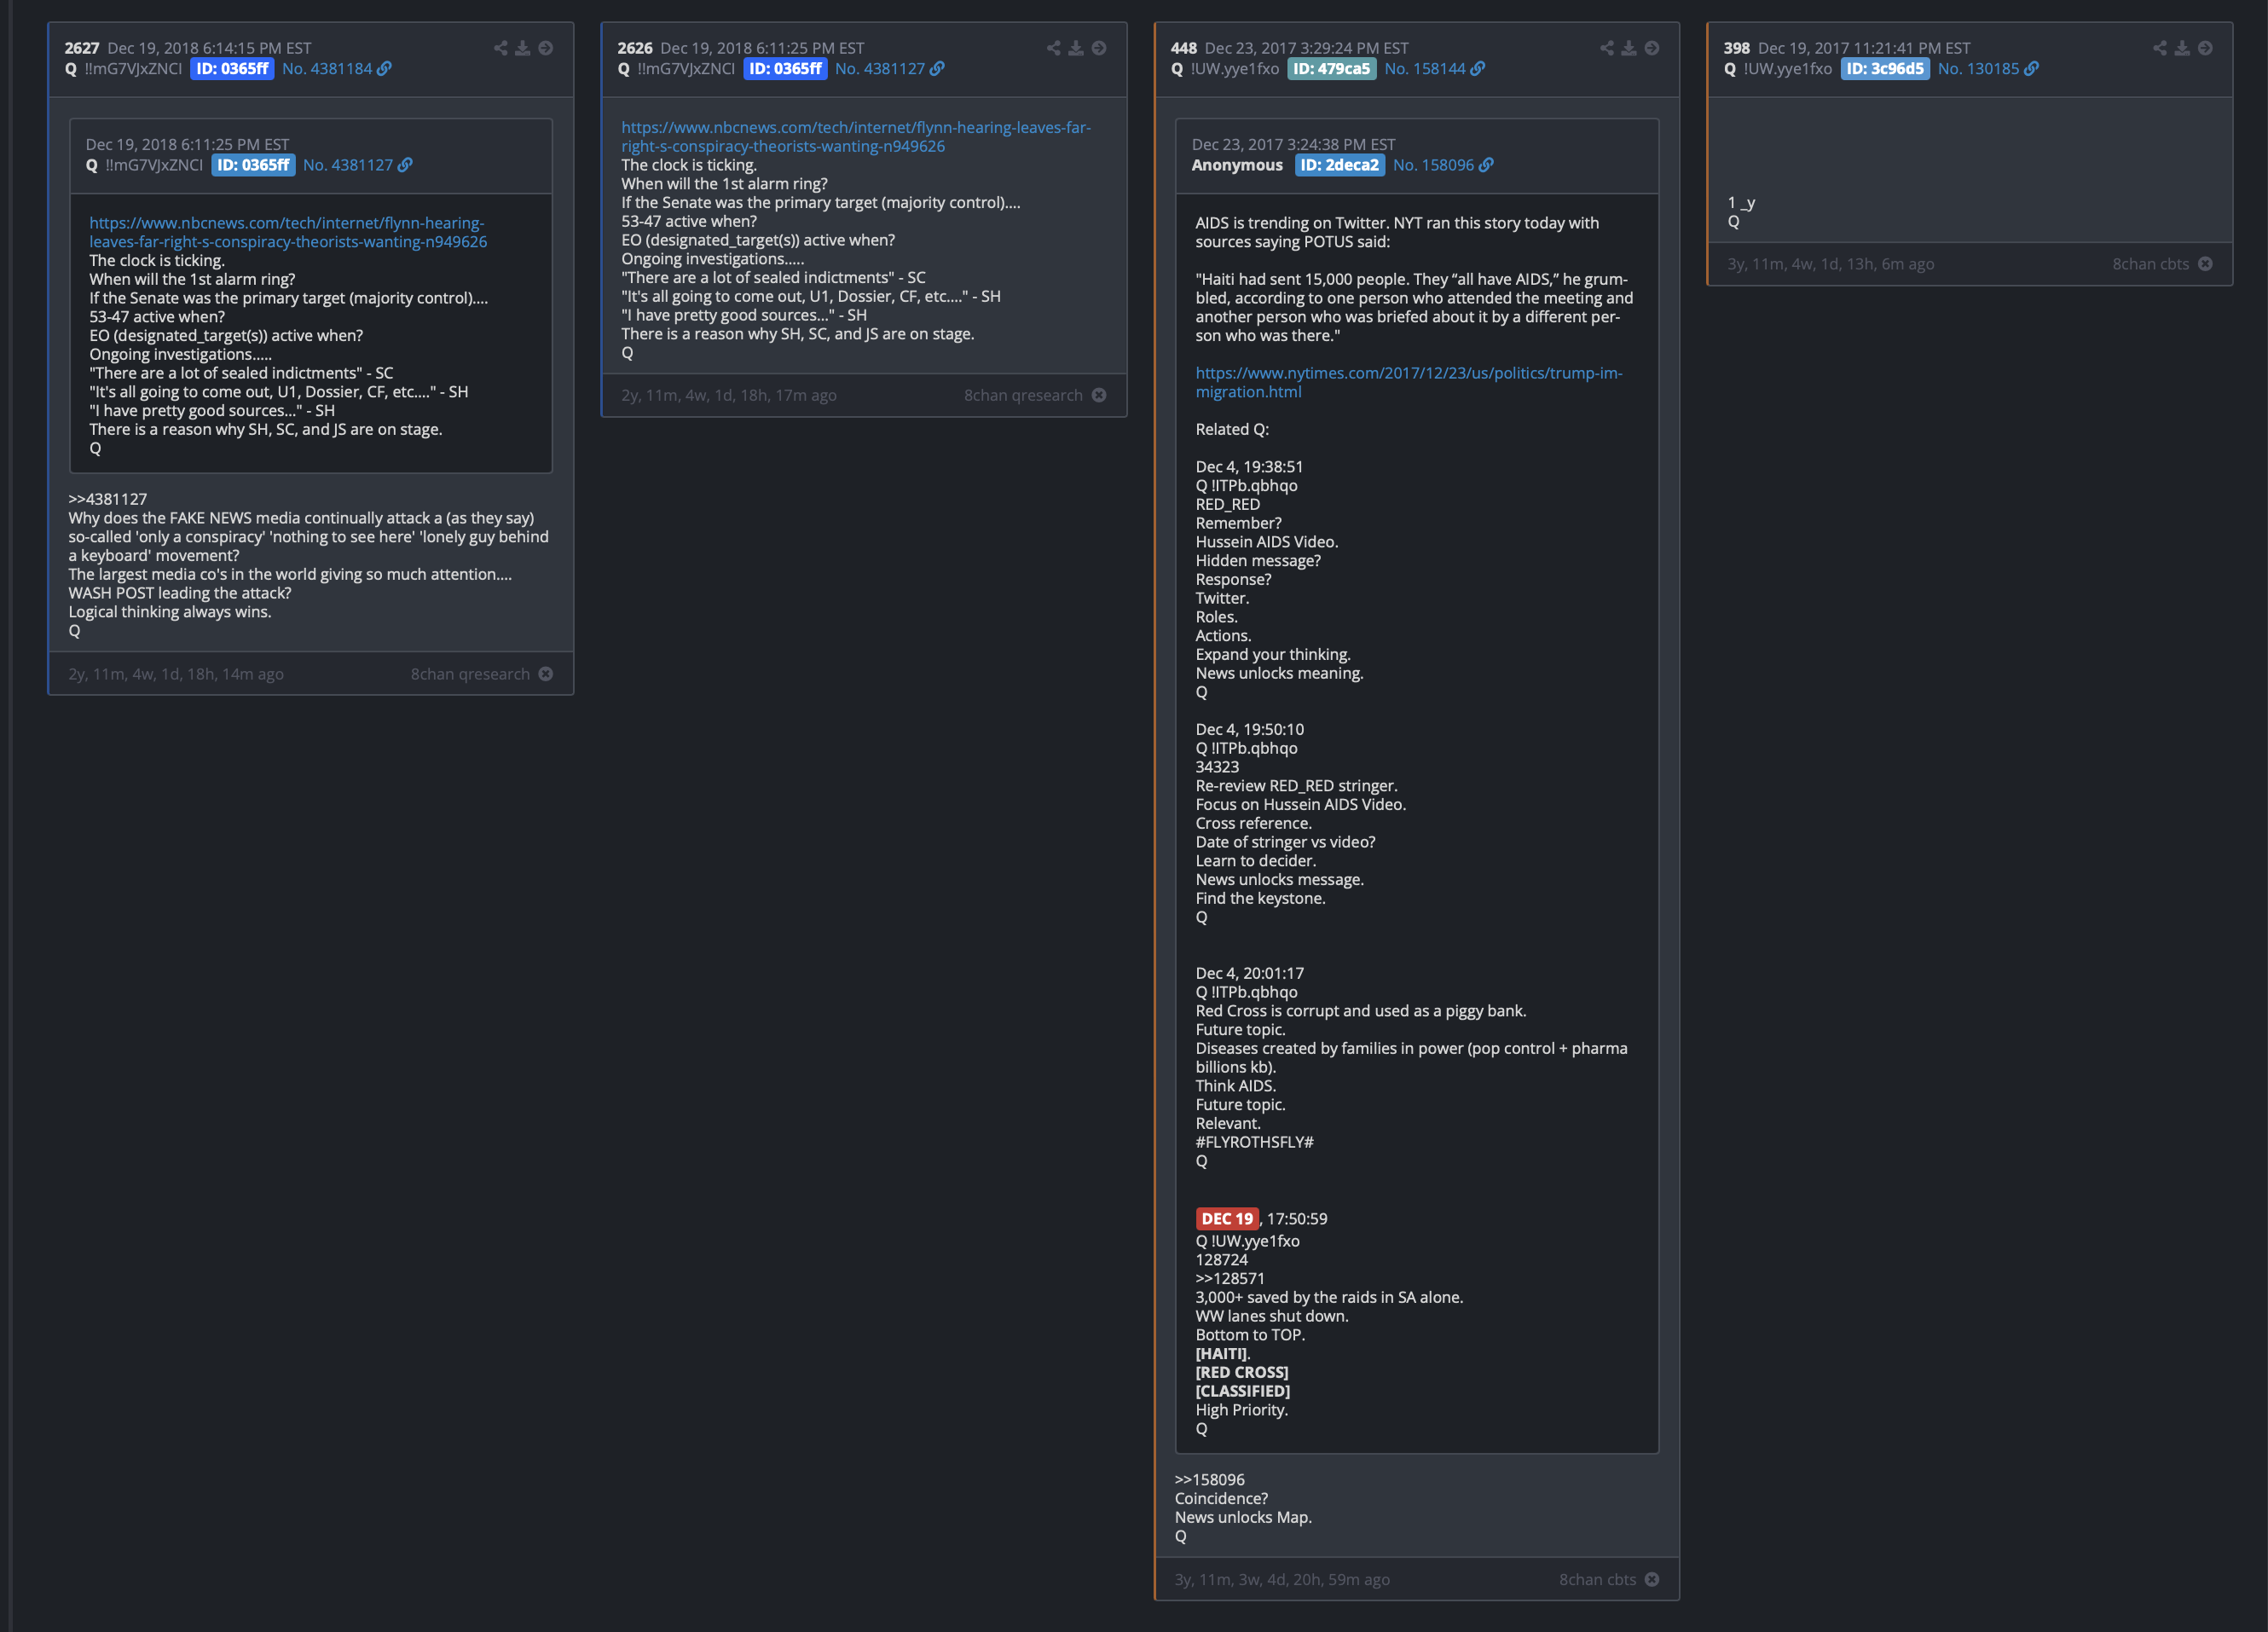Viewport: 2268px width, 1632px height.
Task: Open quoted post link No. 158096
Action: click(x=1433, y=165)
